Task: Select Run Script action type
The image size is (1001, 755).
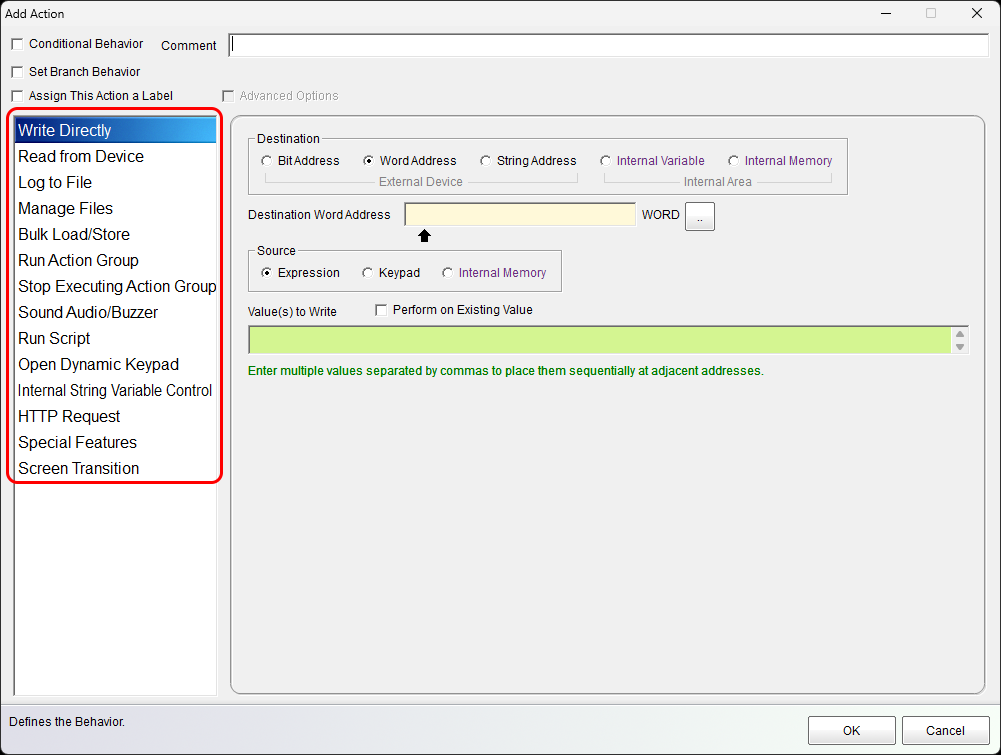Action: (54, 338)
